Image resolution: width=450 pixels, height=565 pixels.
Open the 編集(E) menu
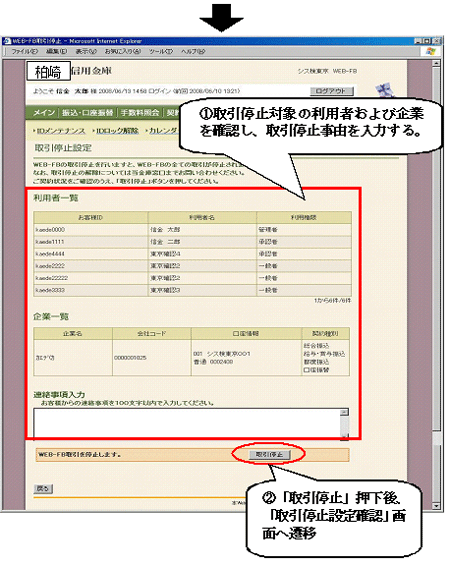coord(56,52)
